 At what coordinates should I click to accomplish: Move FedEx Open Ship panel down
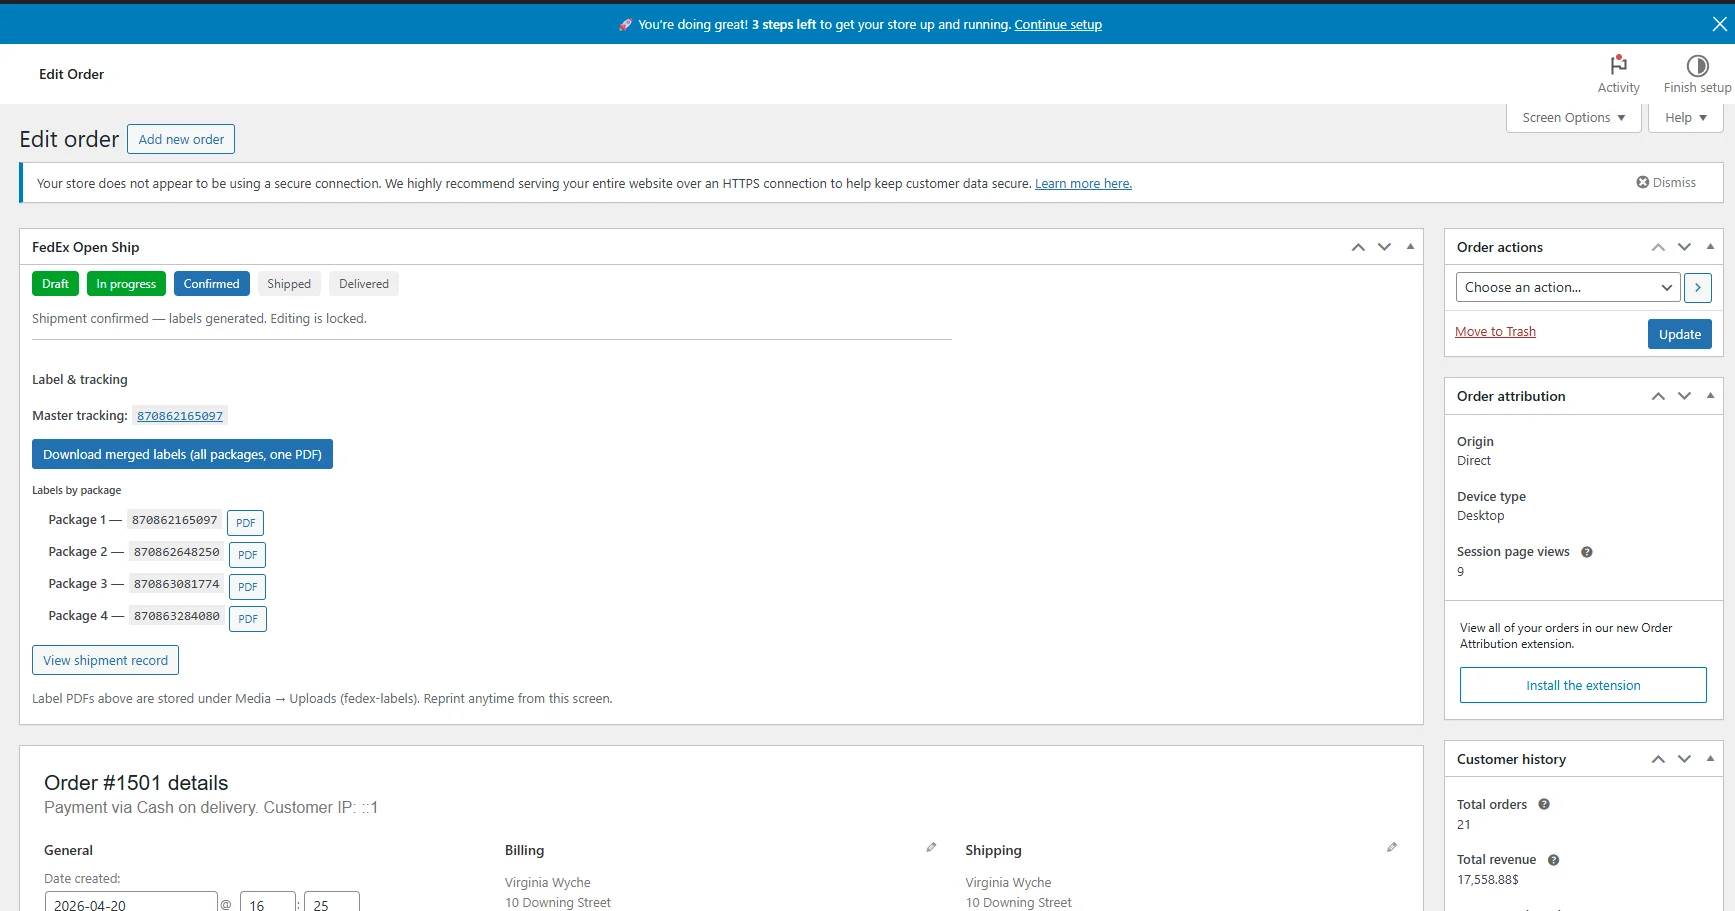(1384, 247)
